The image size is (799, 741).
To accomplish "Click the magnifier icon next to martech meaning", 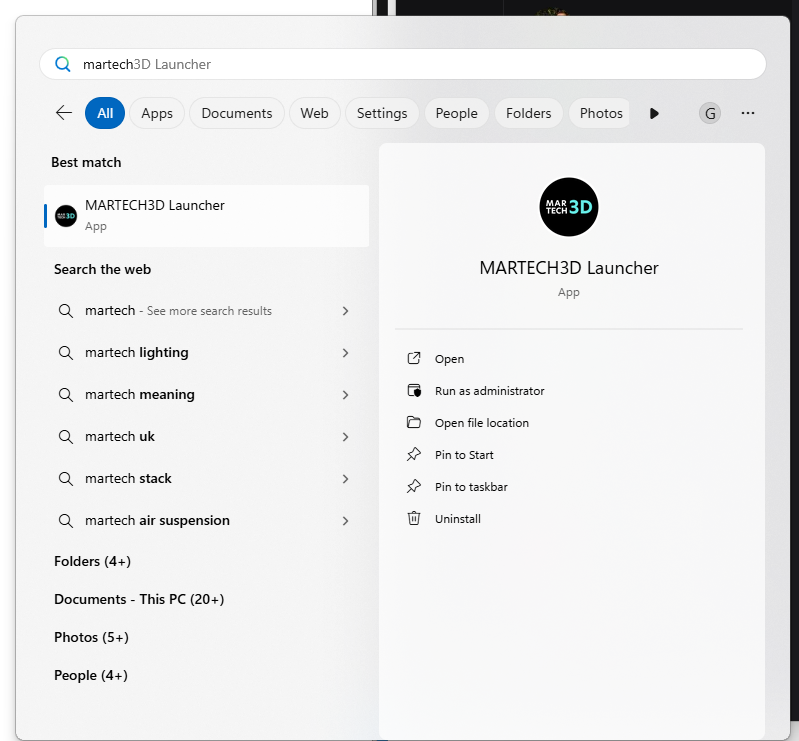I will tap(65, 394).
